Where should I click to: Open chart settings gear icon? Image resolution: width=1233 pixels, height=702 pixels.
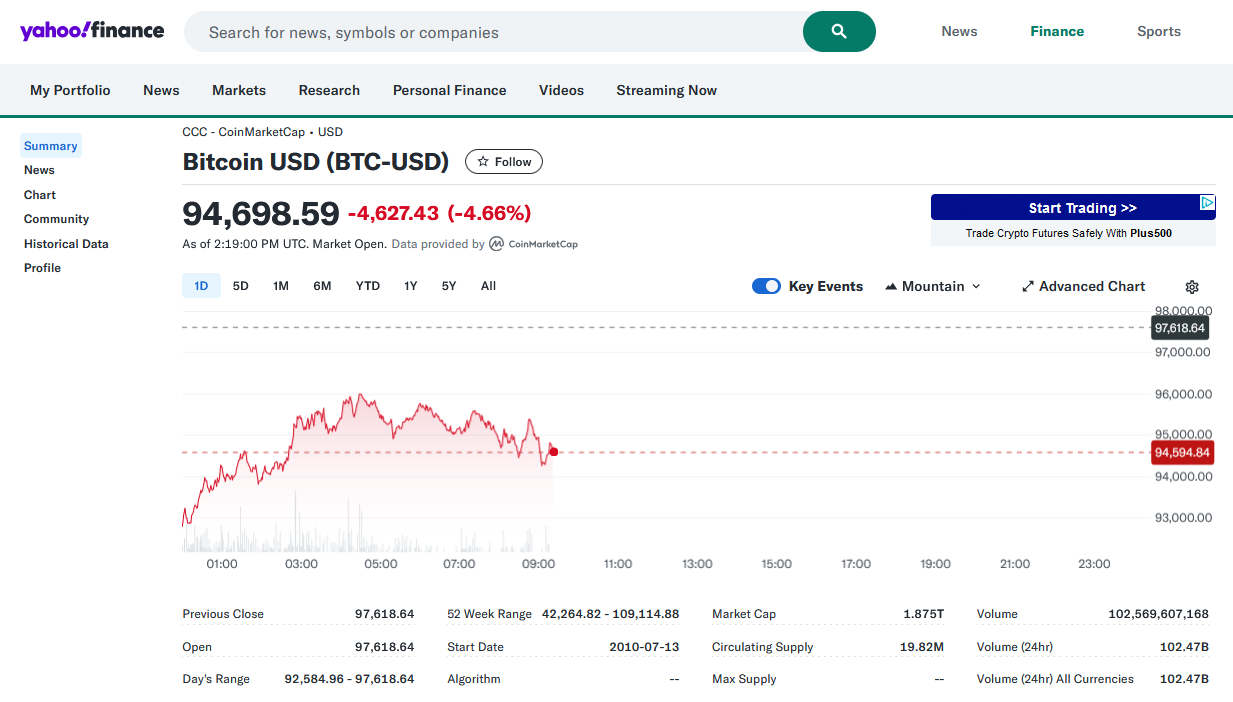tap(1191, 287)
